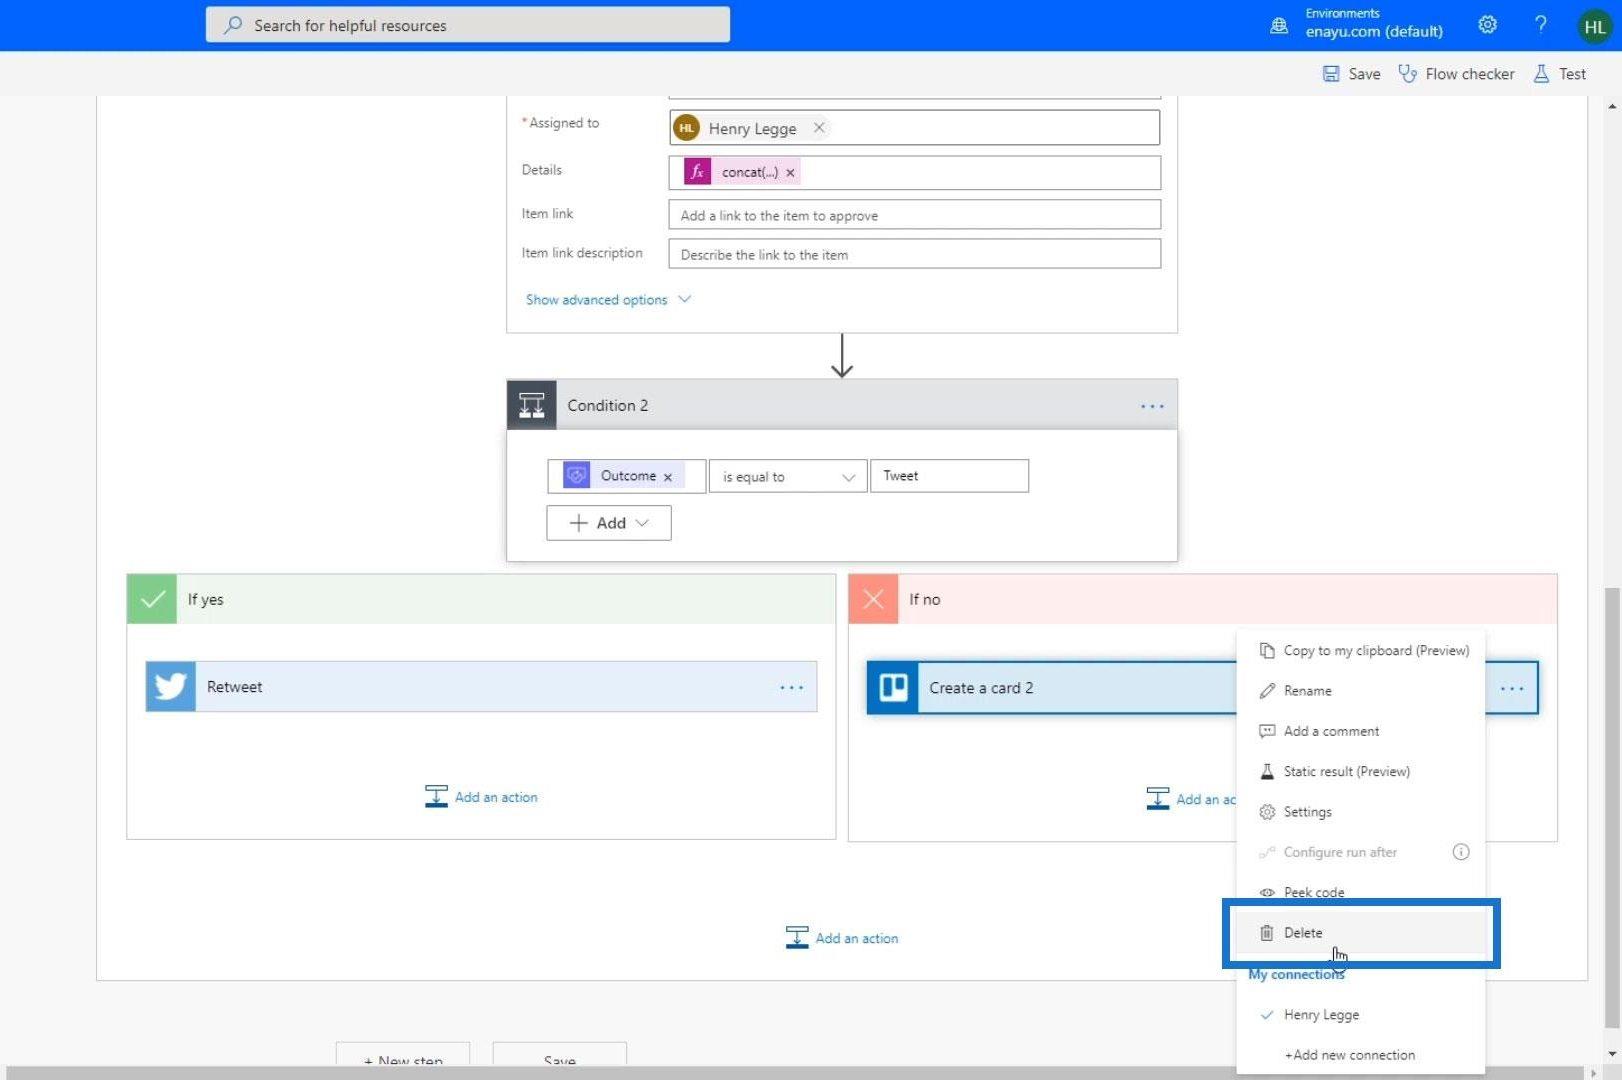Click the scrollbar up arrow

coord(1611,105)
